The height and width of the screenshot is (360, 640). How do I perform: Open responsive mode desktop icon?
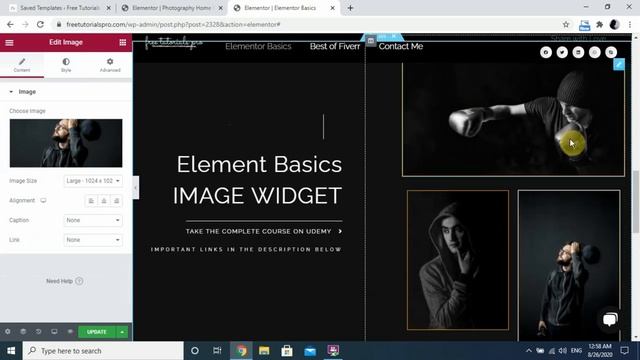[54, 332]
